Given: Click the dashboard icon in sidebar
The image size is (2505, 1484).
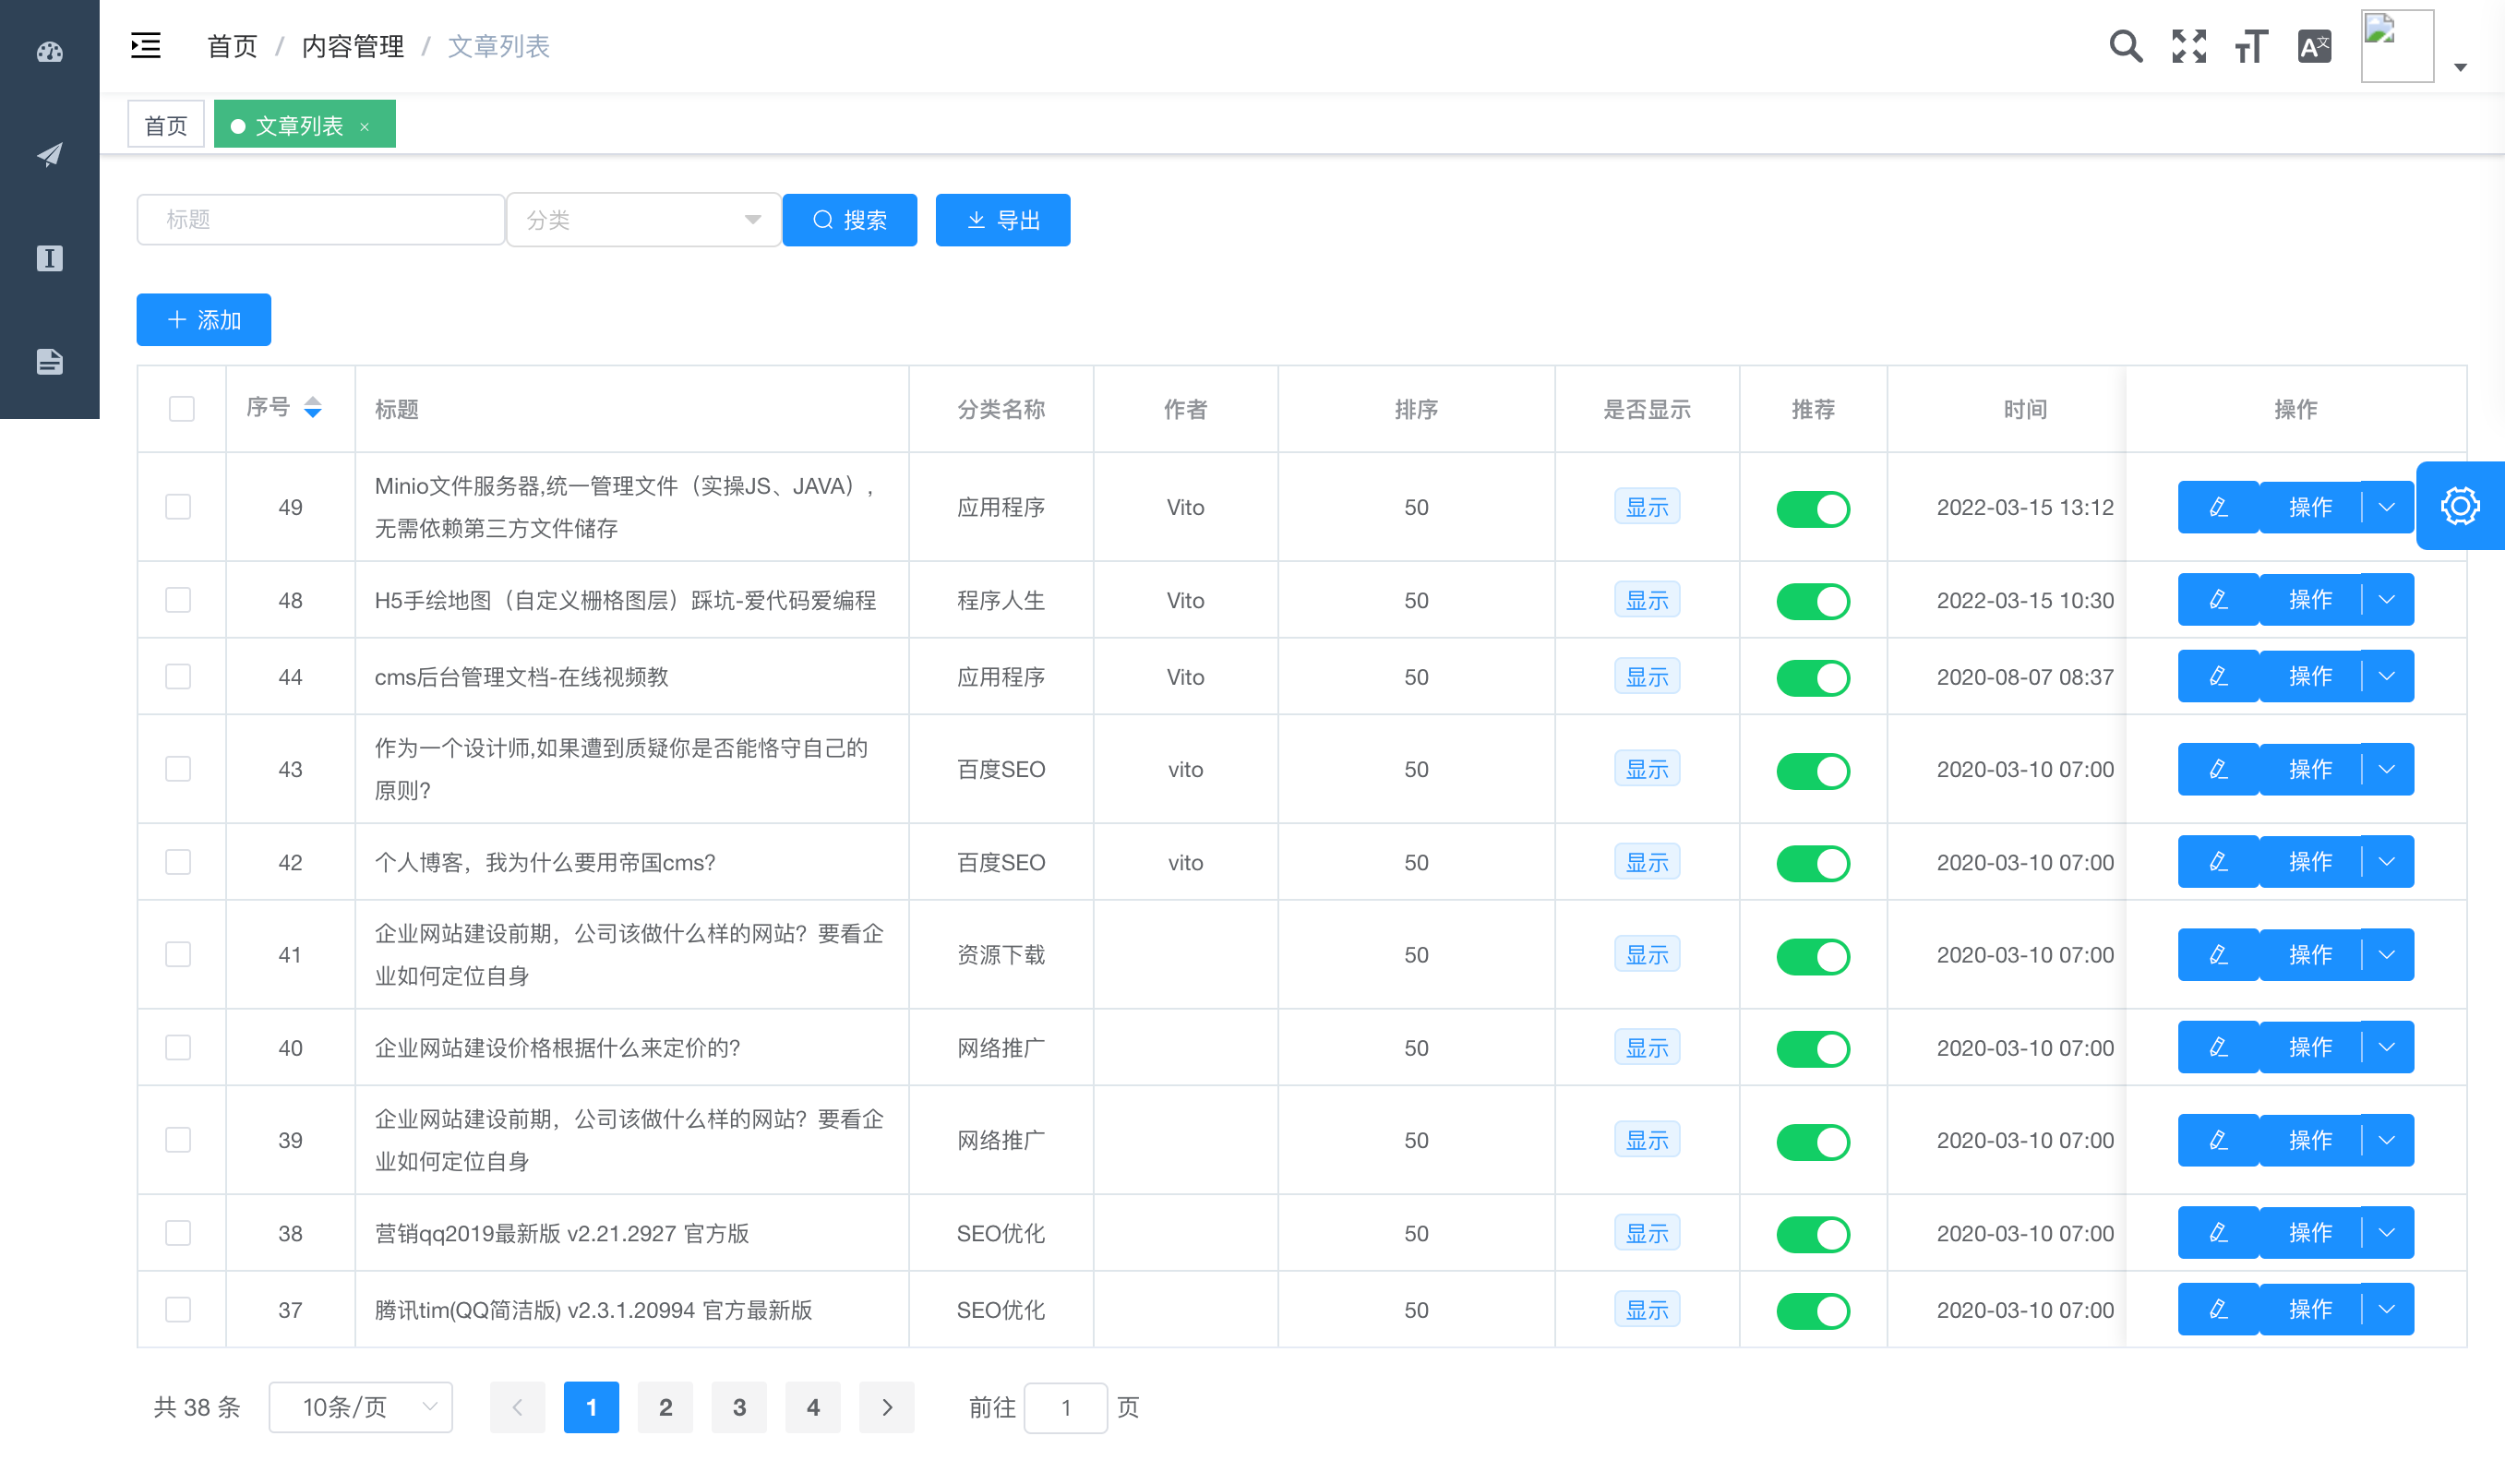Looking at the screenshot, I should [49, 52].
